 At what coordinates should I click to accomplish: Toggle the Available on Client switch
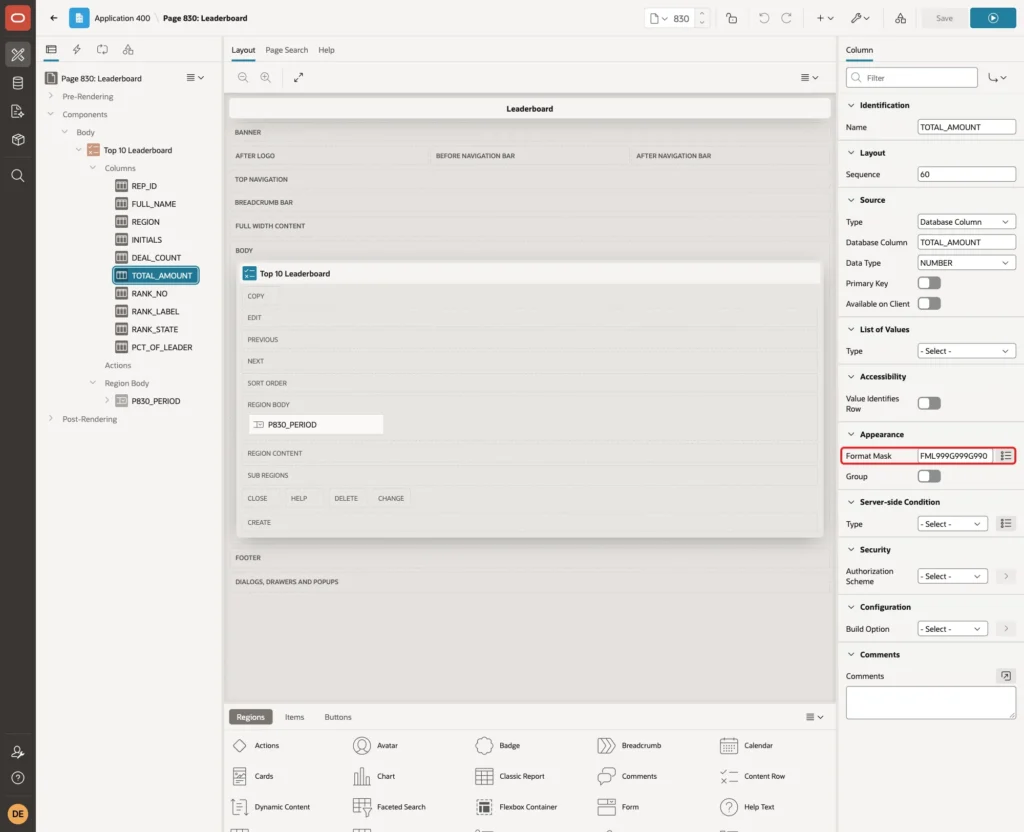point(929,304)
